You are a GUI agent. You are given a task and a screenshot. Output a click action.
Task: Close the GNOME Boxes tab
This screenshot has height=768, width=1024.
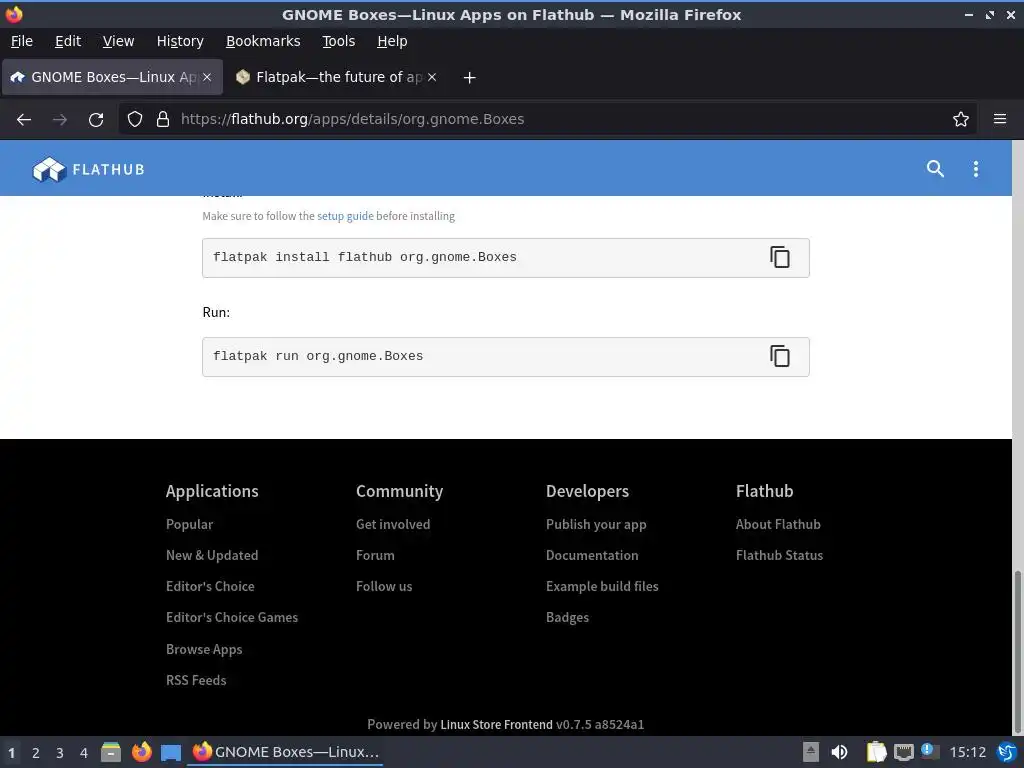point(206,77)
